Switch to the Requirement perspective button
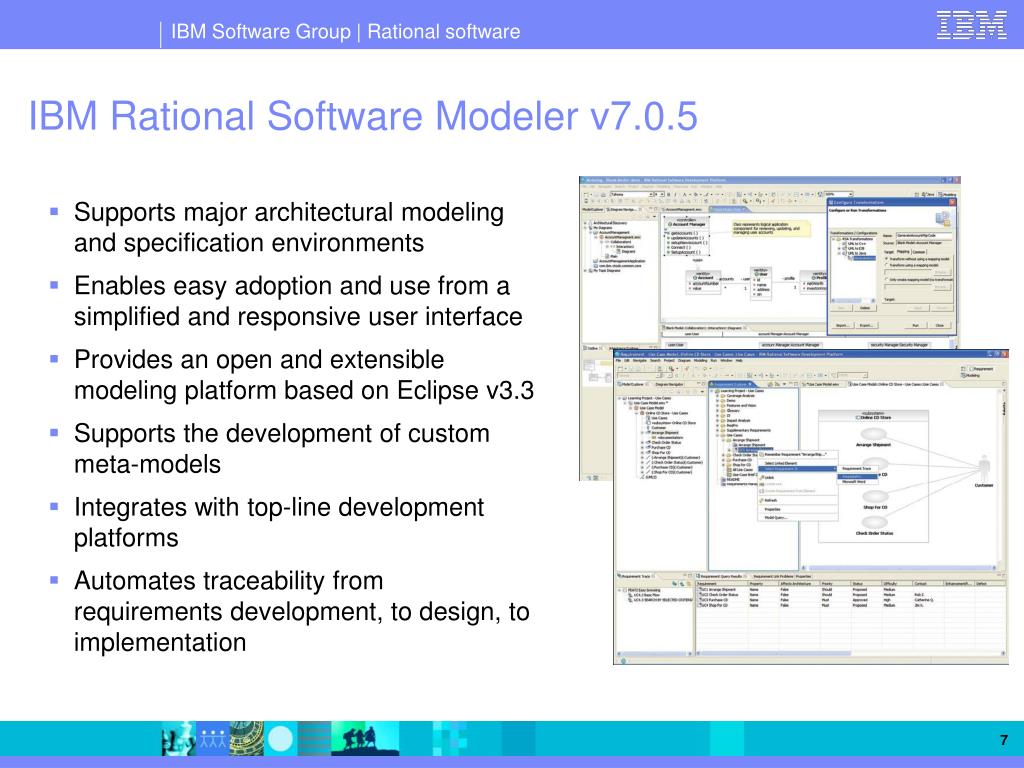The width and height of the screenshot is (1024, 768). click(x=982, y=369)
